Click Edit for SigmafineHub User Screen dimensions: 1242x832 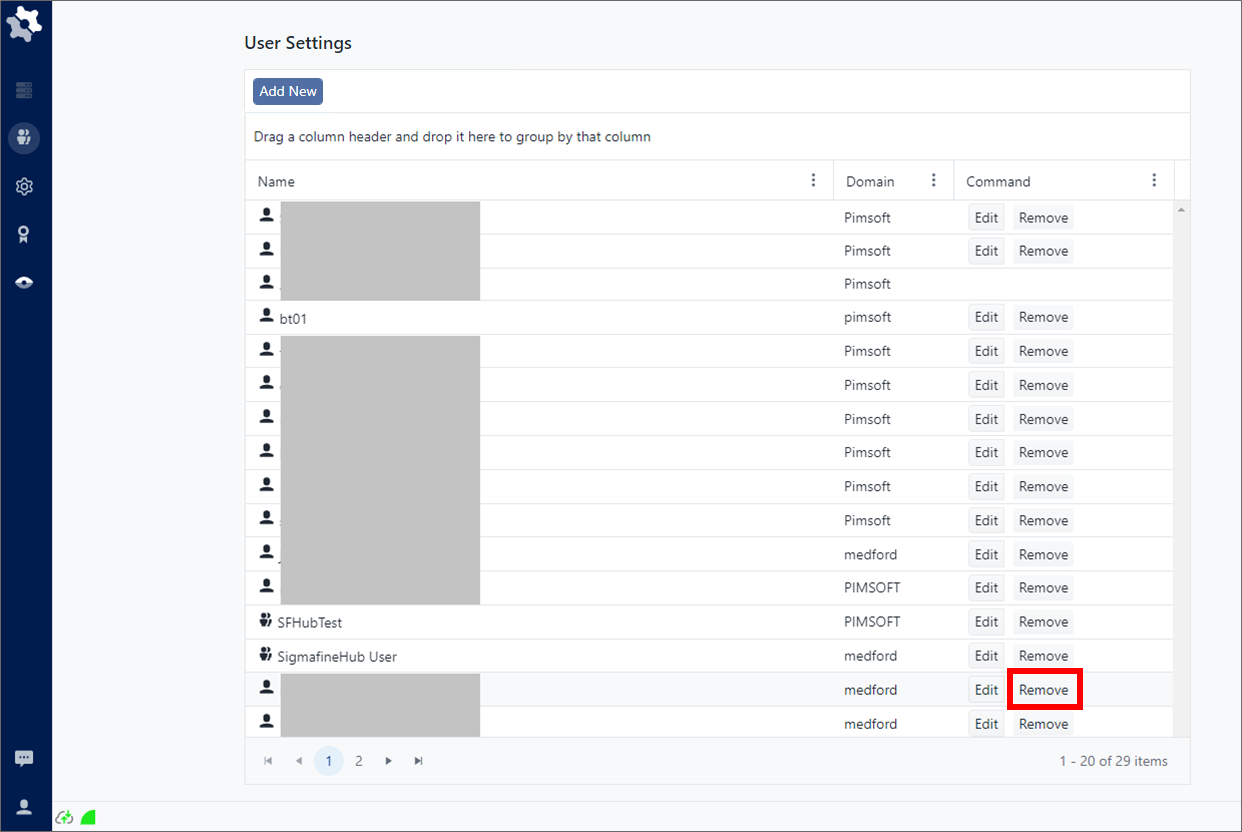986,656
